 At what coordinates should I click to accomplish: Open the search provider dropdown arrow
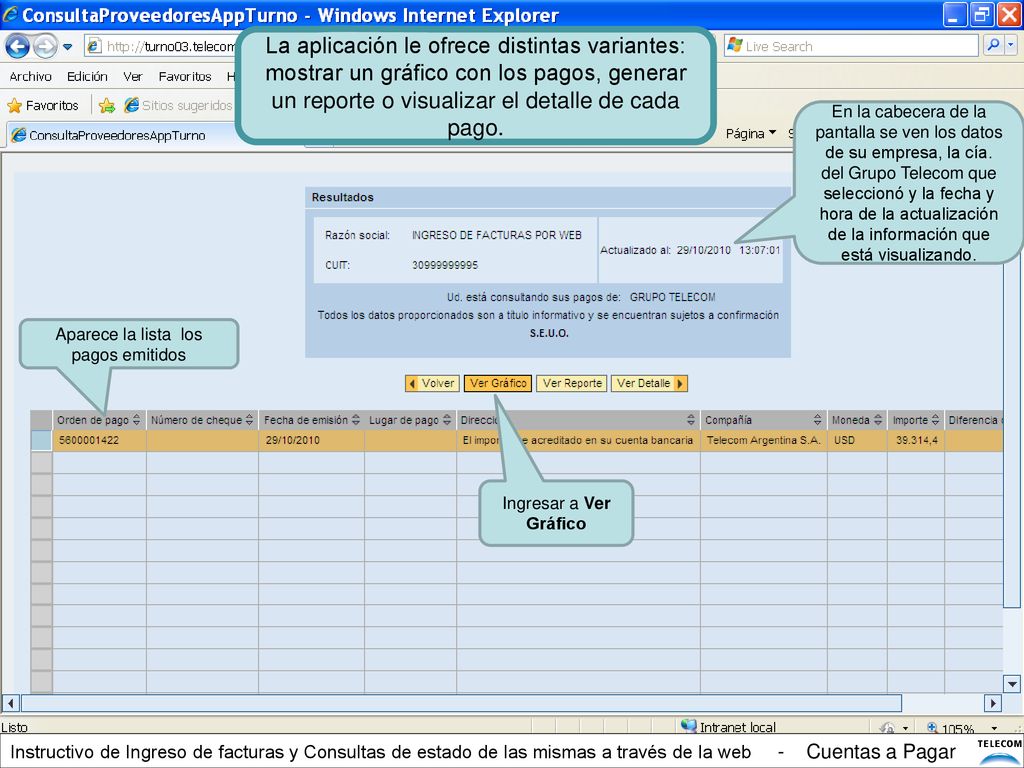tap(1011, 46)
